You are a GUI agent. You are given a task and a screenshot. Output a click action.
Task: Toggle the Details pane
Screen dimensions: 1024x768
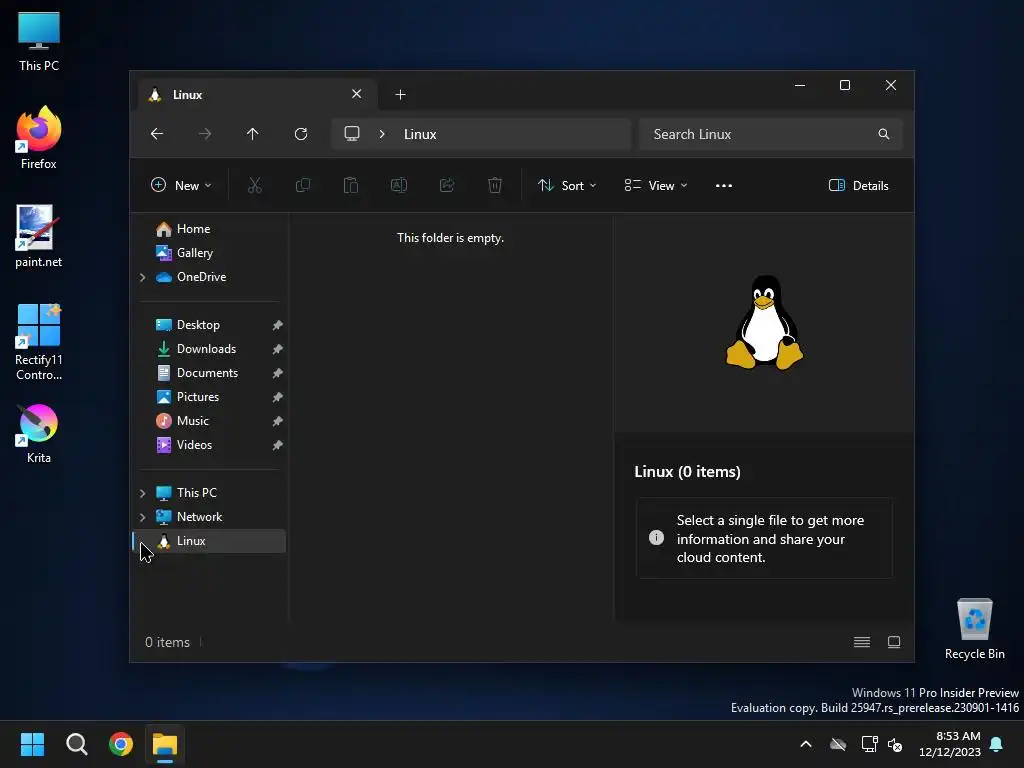coord(858,185)
